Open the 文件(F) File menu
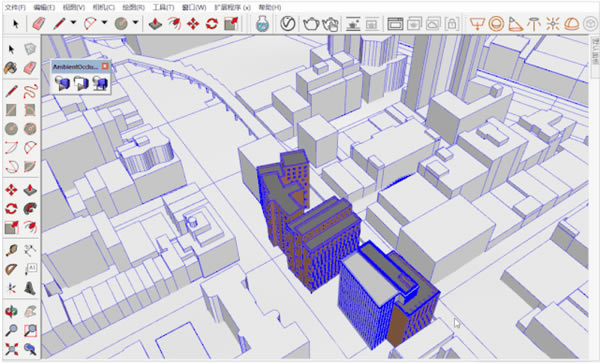The height and width of the screenshot is (363, 600). pyautogui.click(x=15, y=7)
